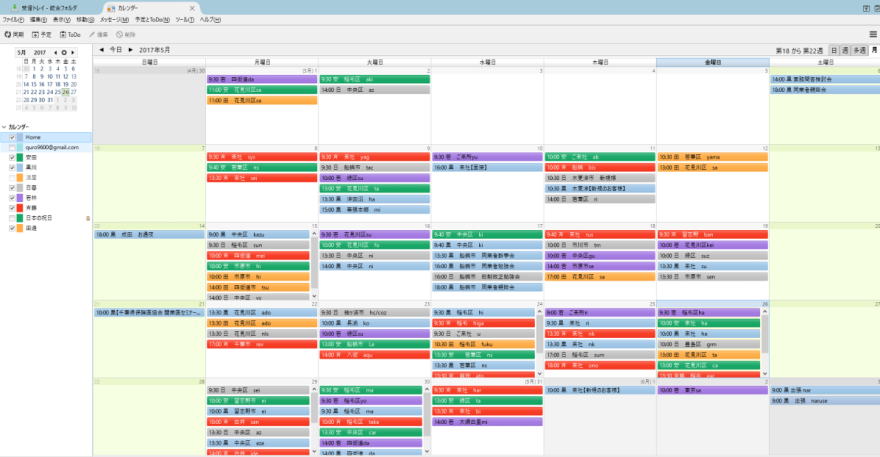Open the hamburger application menu icon
Screen dimensions: 880x457
pos(872,34)
